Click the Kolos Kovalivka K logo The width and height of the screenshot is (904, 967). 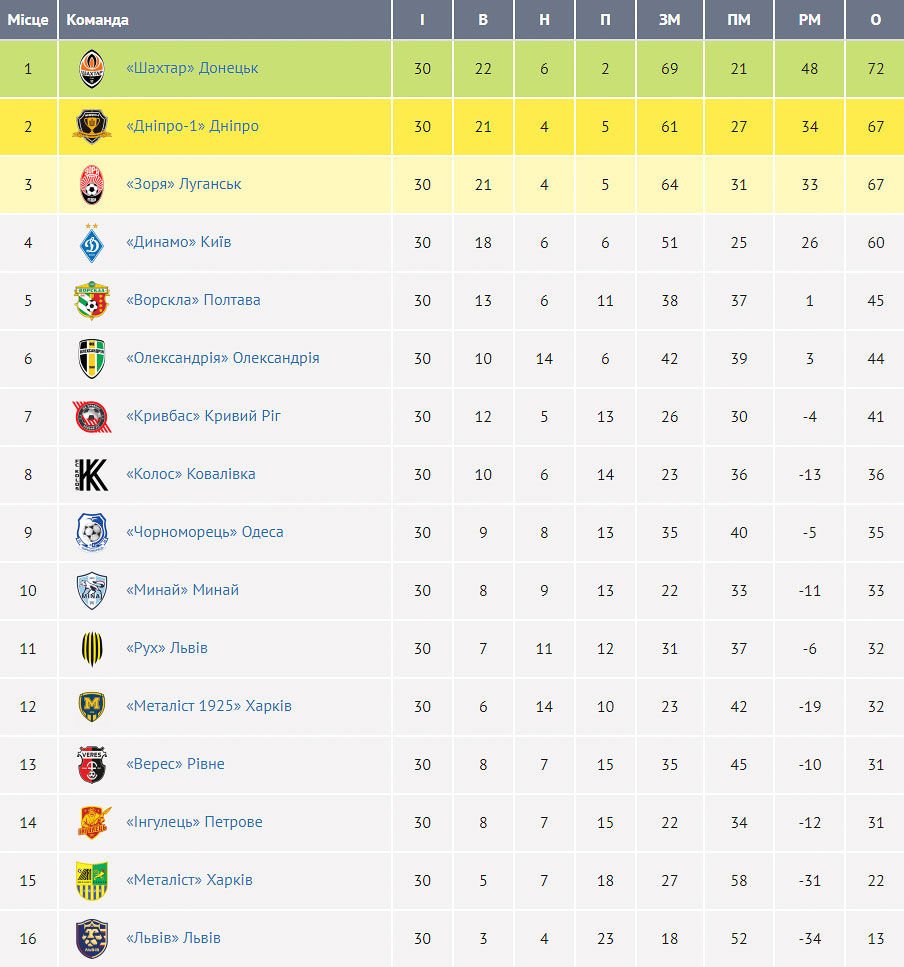click(x=92, y=474)
